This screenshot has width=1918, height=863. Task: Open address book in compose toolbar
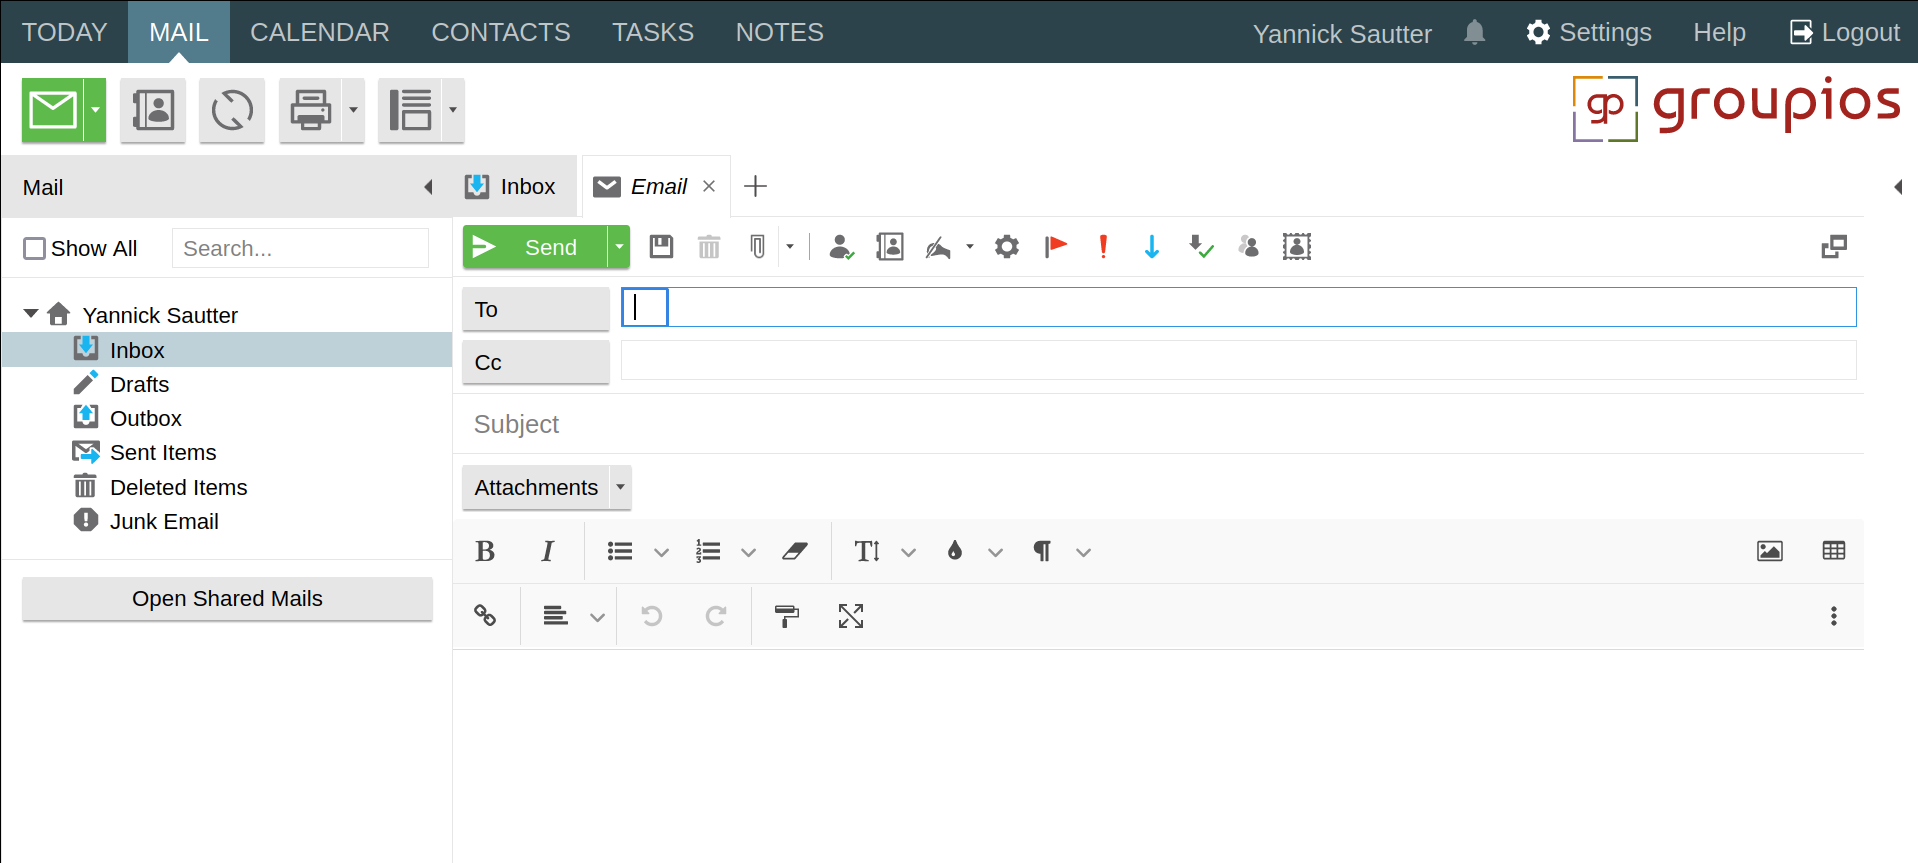tap(889, 246)
